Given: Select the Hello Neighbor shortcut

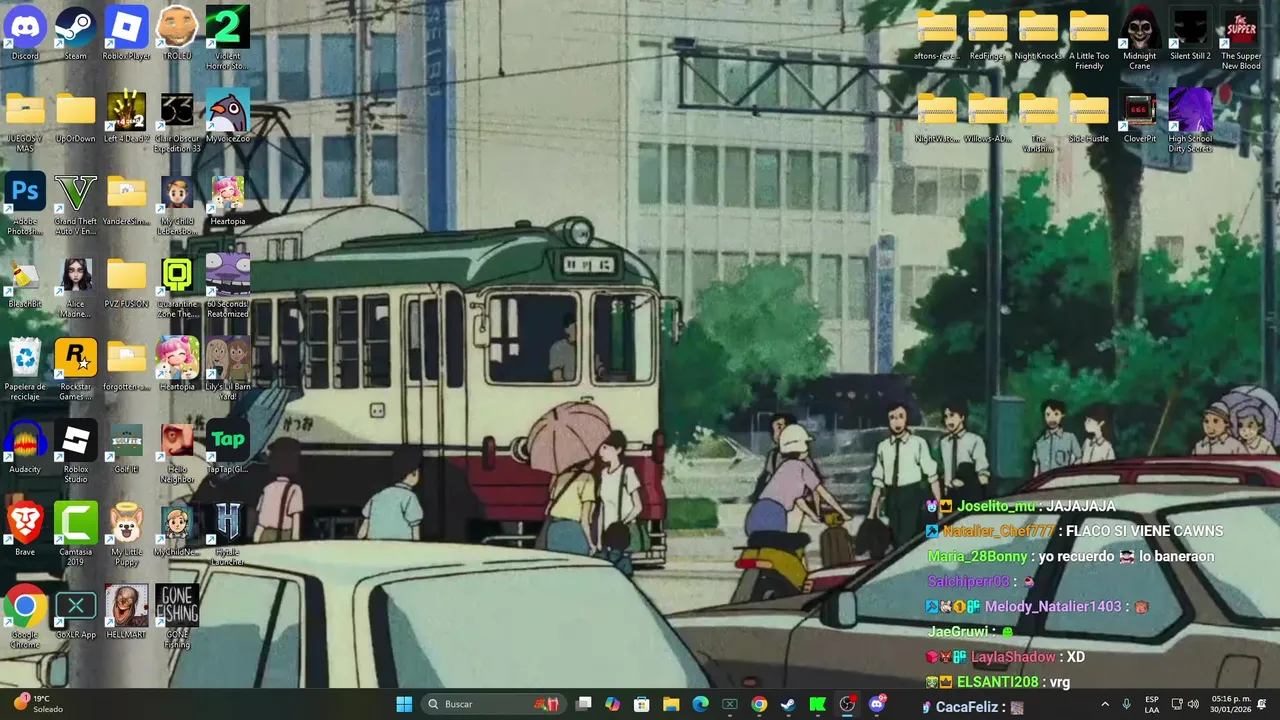Looking at the screenshot, I should tap(177, 453).
